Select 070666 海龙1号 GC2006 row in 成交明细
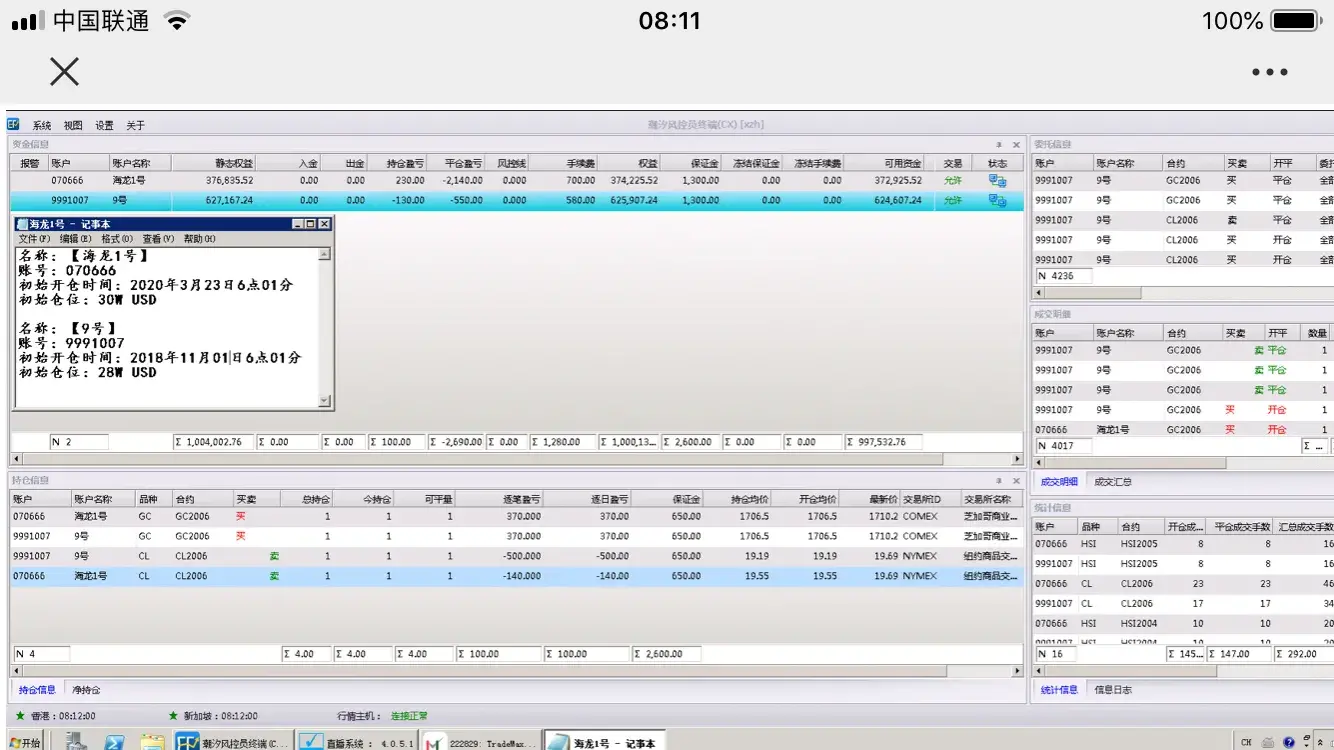This screenshot has width=1334, height=750. [x=1183, y=430]
